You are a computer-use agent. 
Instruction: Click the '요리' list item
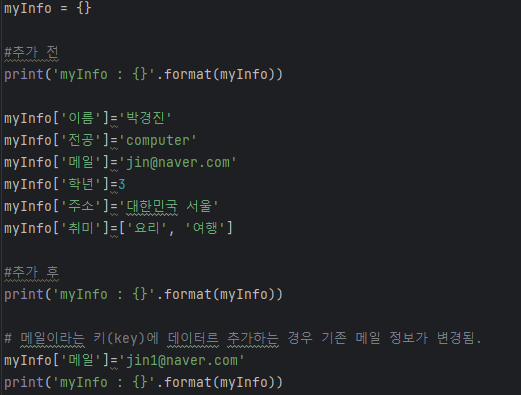(x=147, y=228)
